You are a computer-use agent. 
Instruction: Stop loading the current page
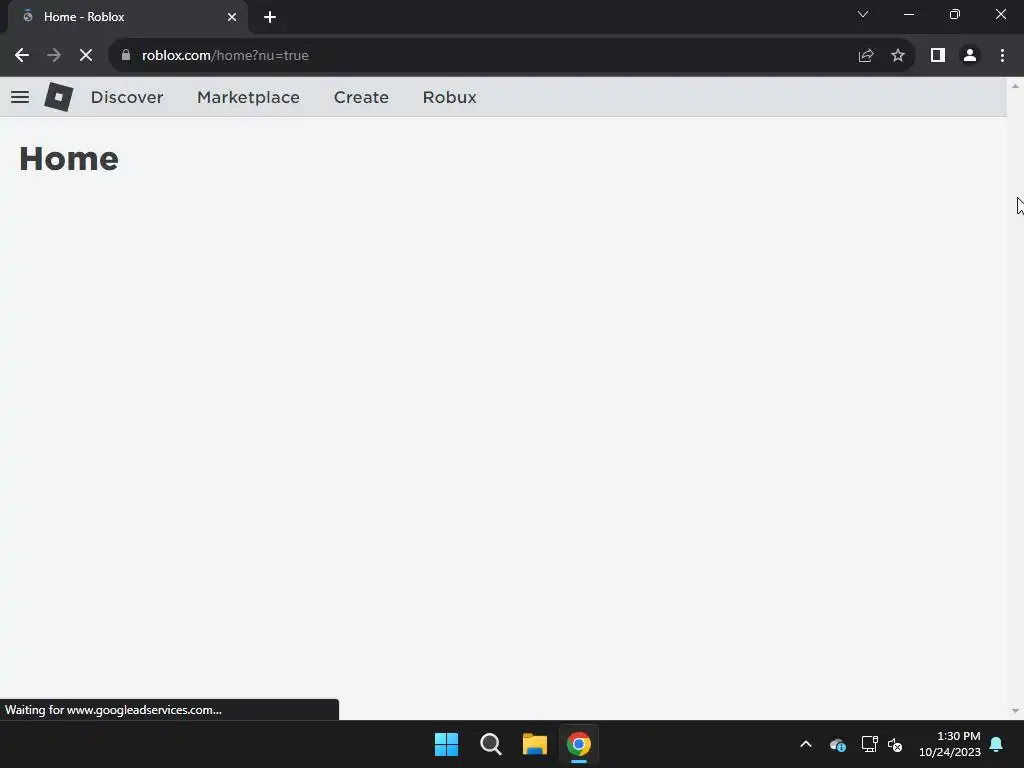(86, 56)
